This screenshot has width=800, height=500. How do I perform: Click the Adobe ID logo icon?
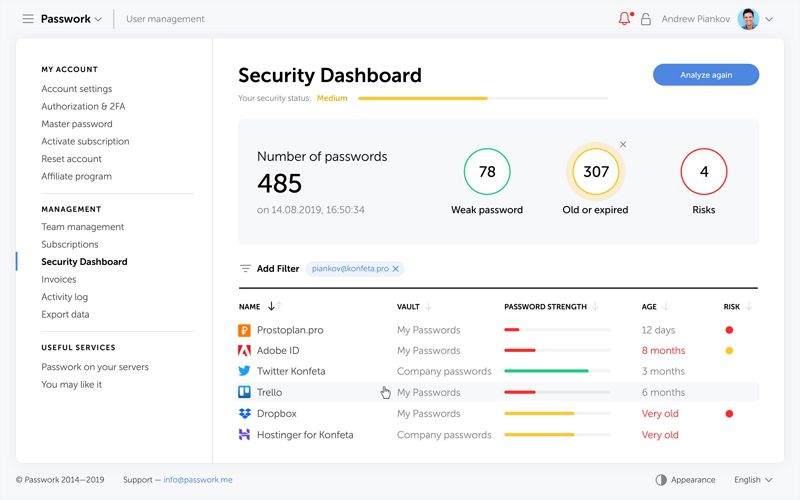click(x=245, y=351)
